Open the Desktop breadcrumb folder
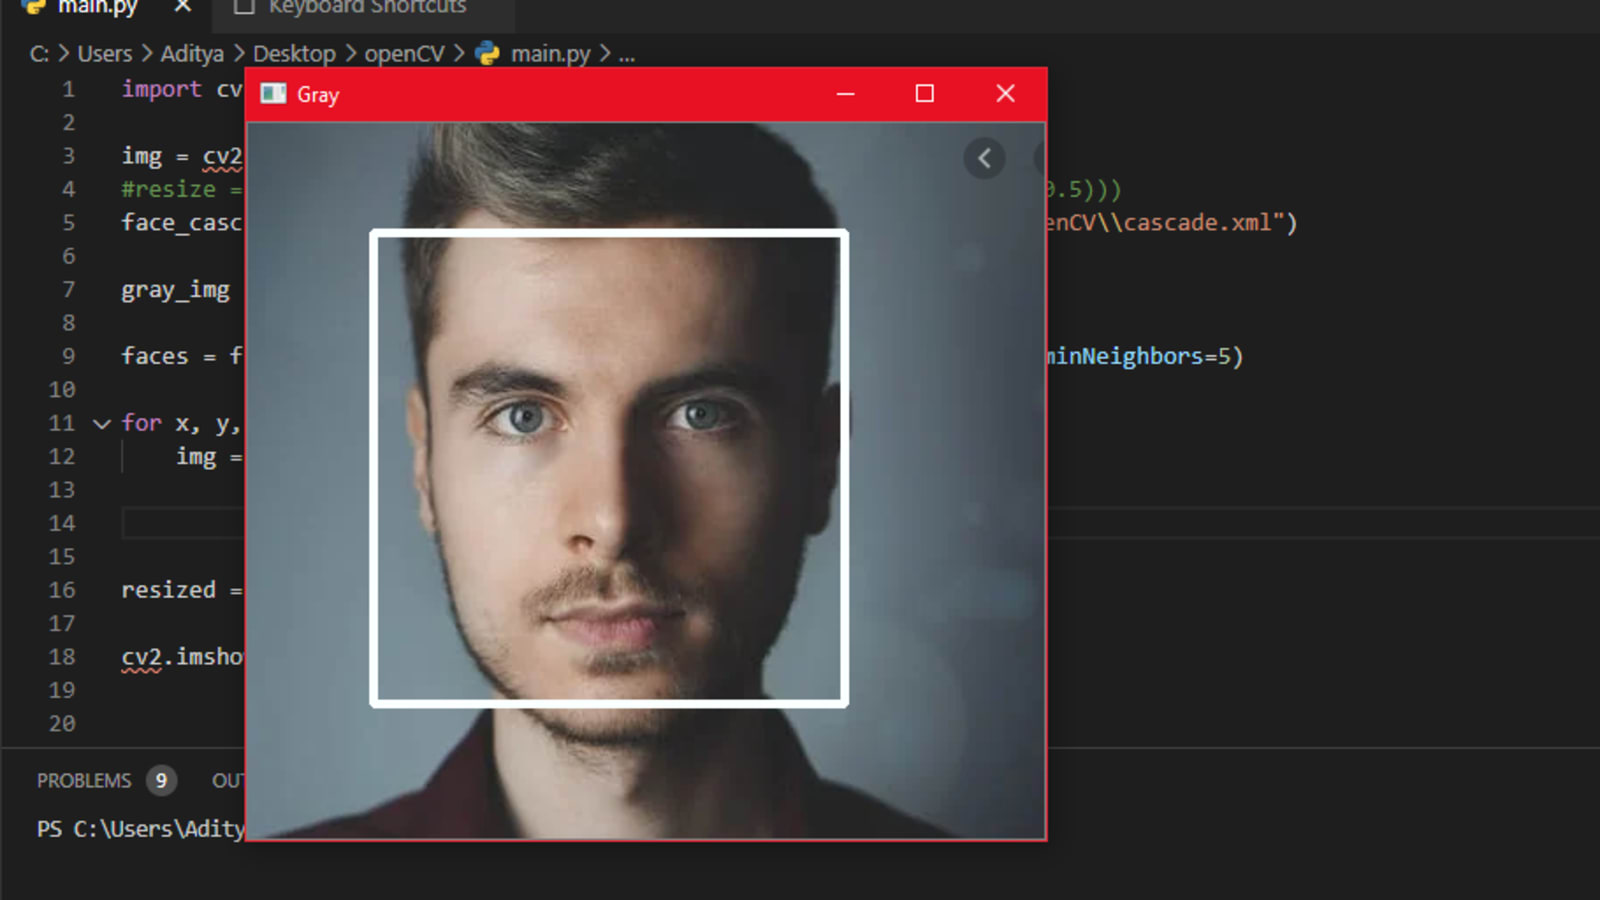The width and height of the screenshot is (1600, 900). coord(294,54)
